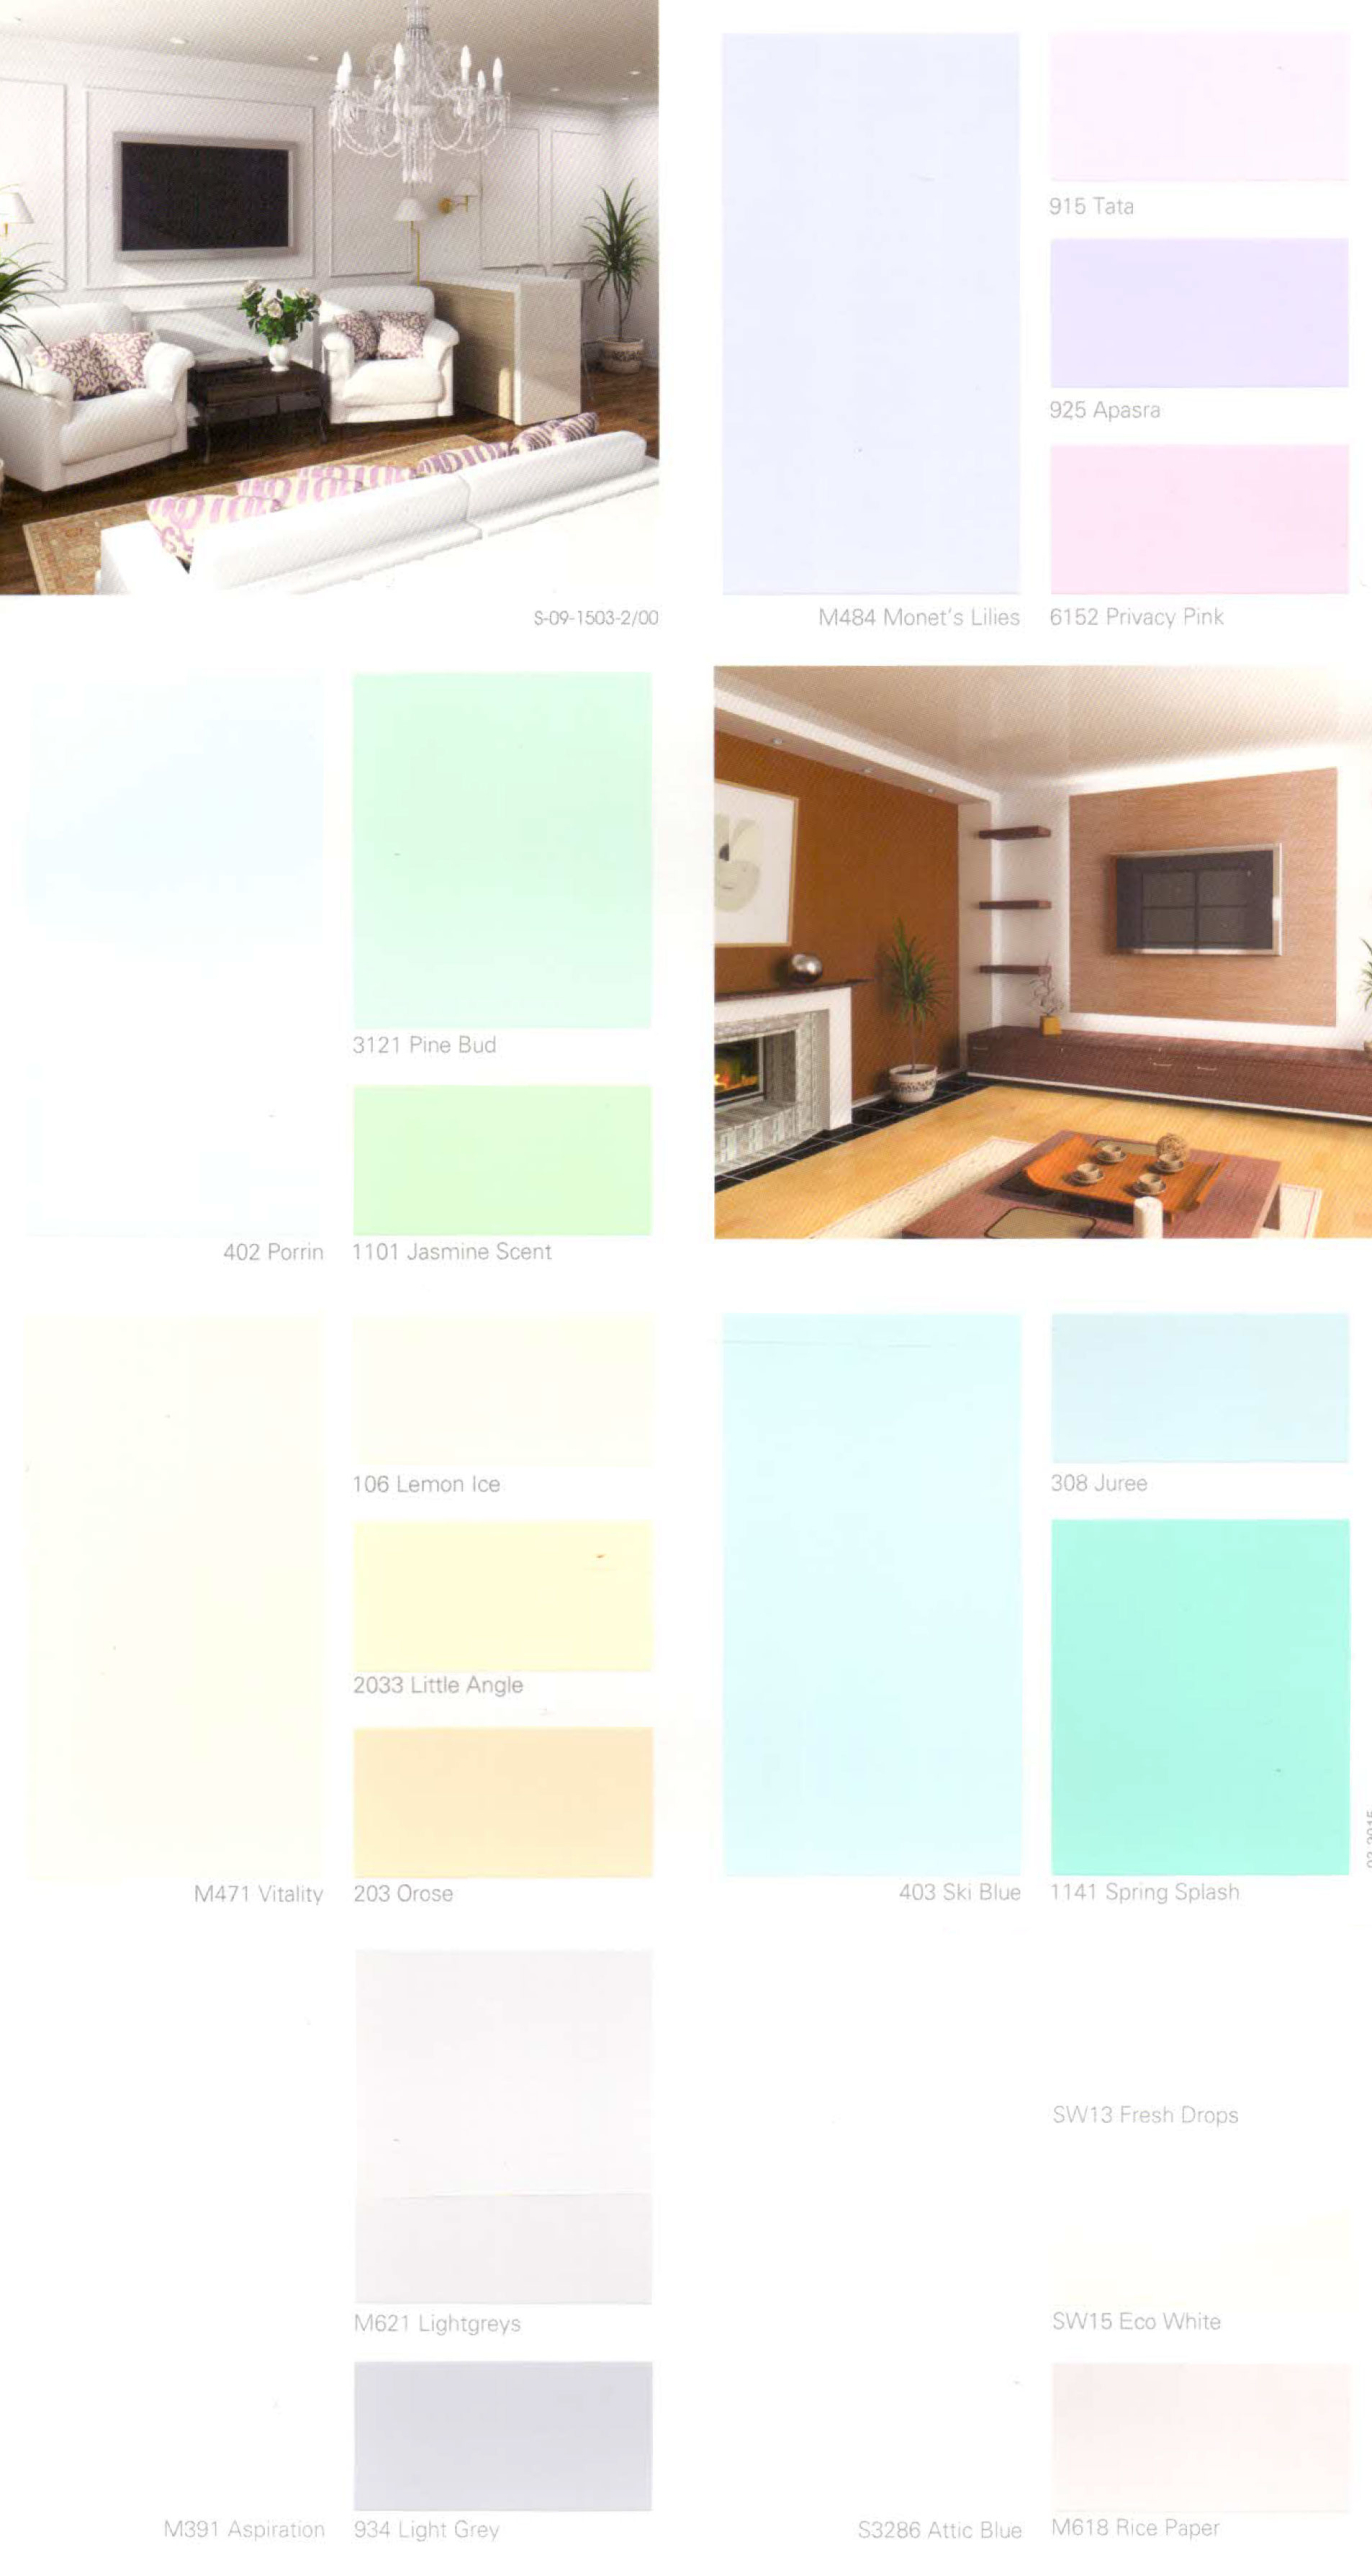Screen dimensions: 1372x2560
Task: Click the M484 Monet's Lilies color swatch
Action: point(870,313)
